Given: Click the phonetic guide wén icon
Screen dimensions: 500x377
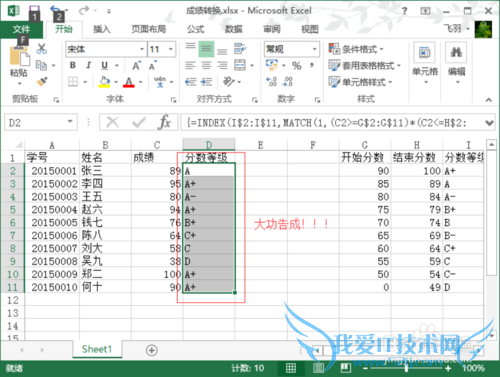Looking at the screenshot, I should (160, 81).
